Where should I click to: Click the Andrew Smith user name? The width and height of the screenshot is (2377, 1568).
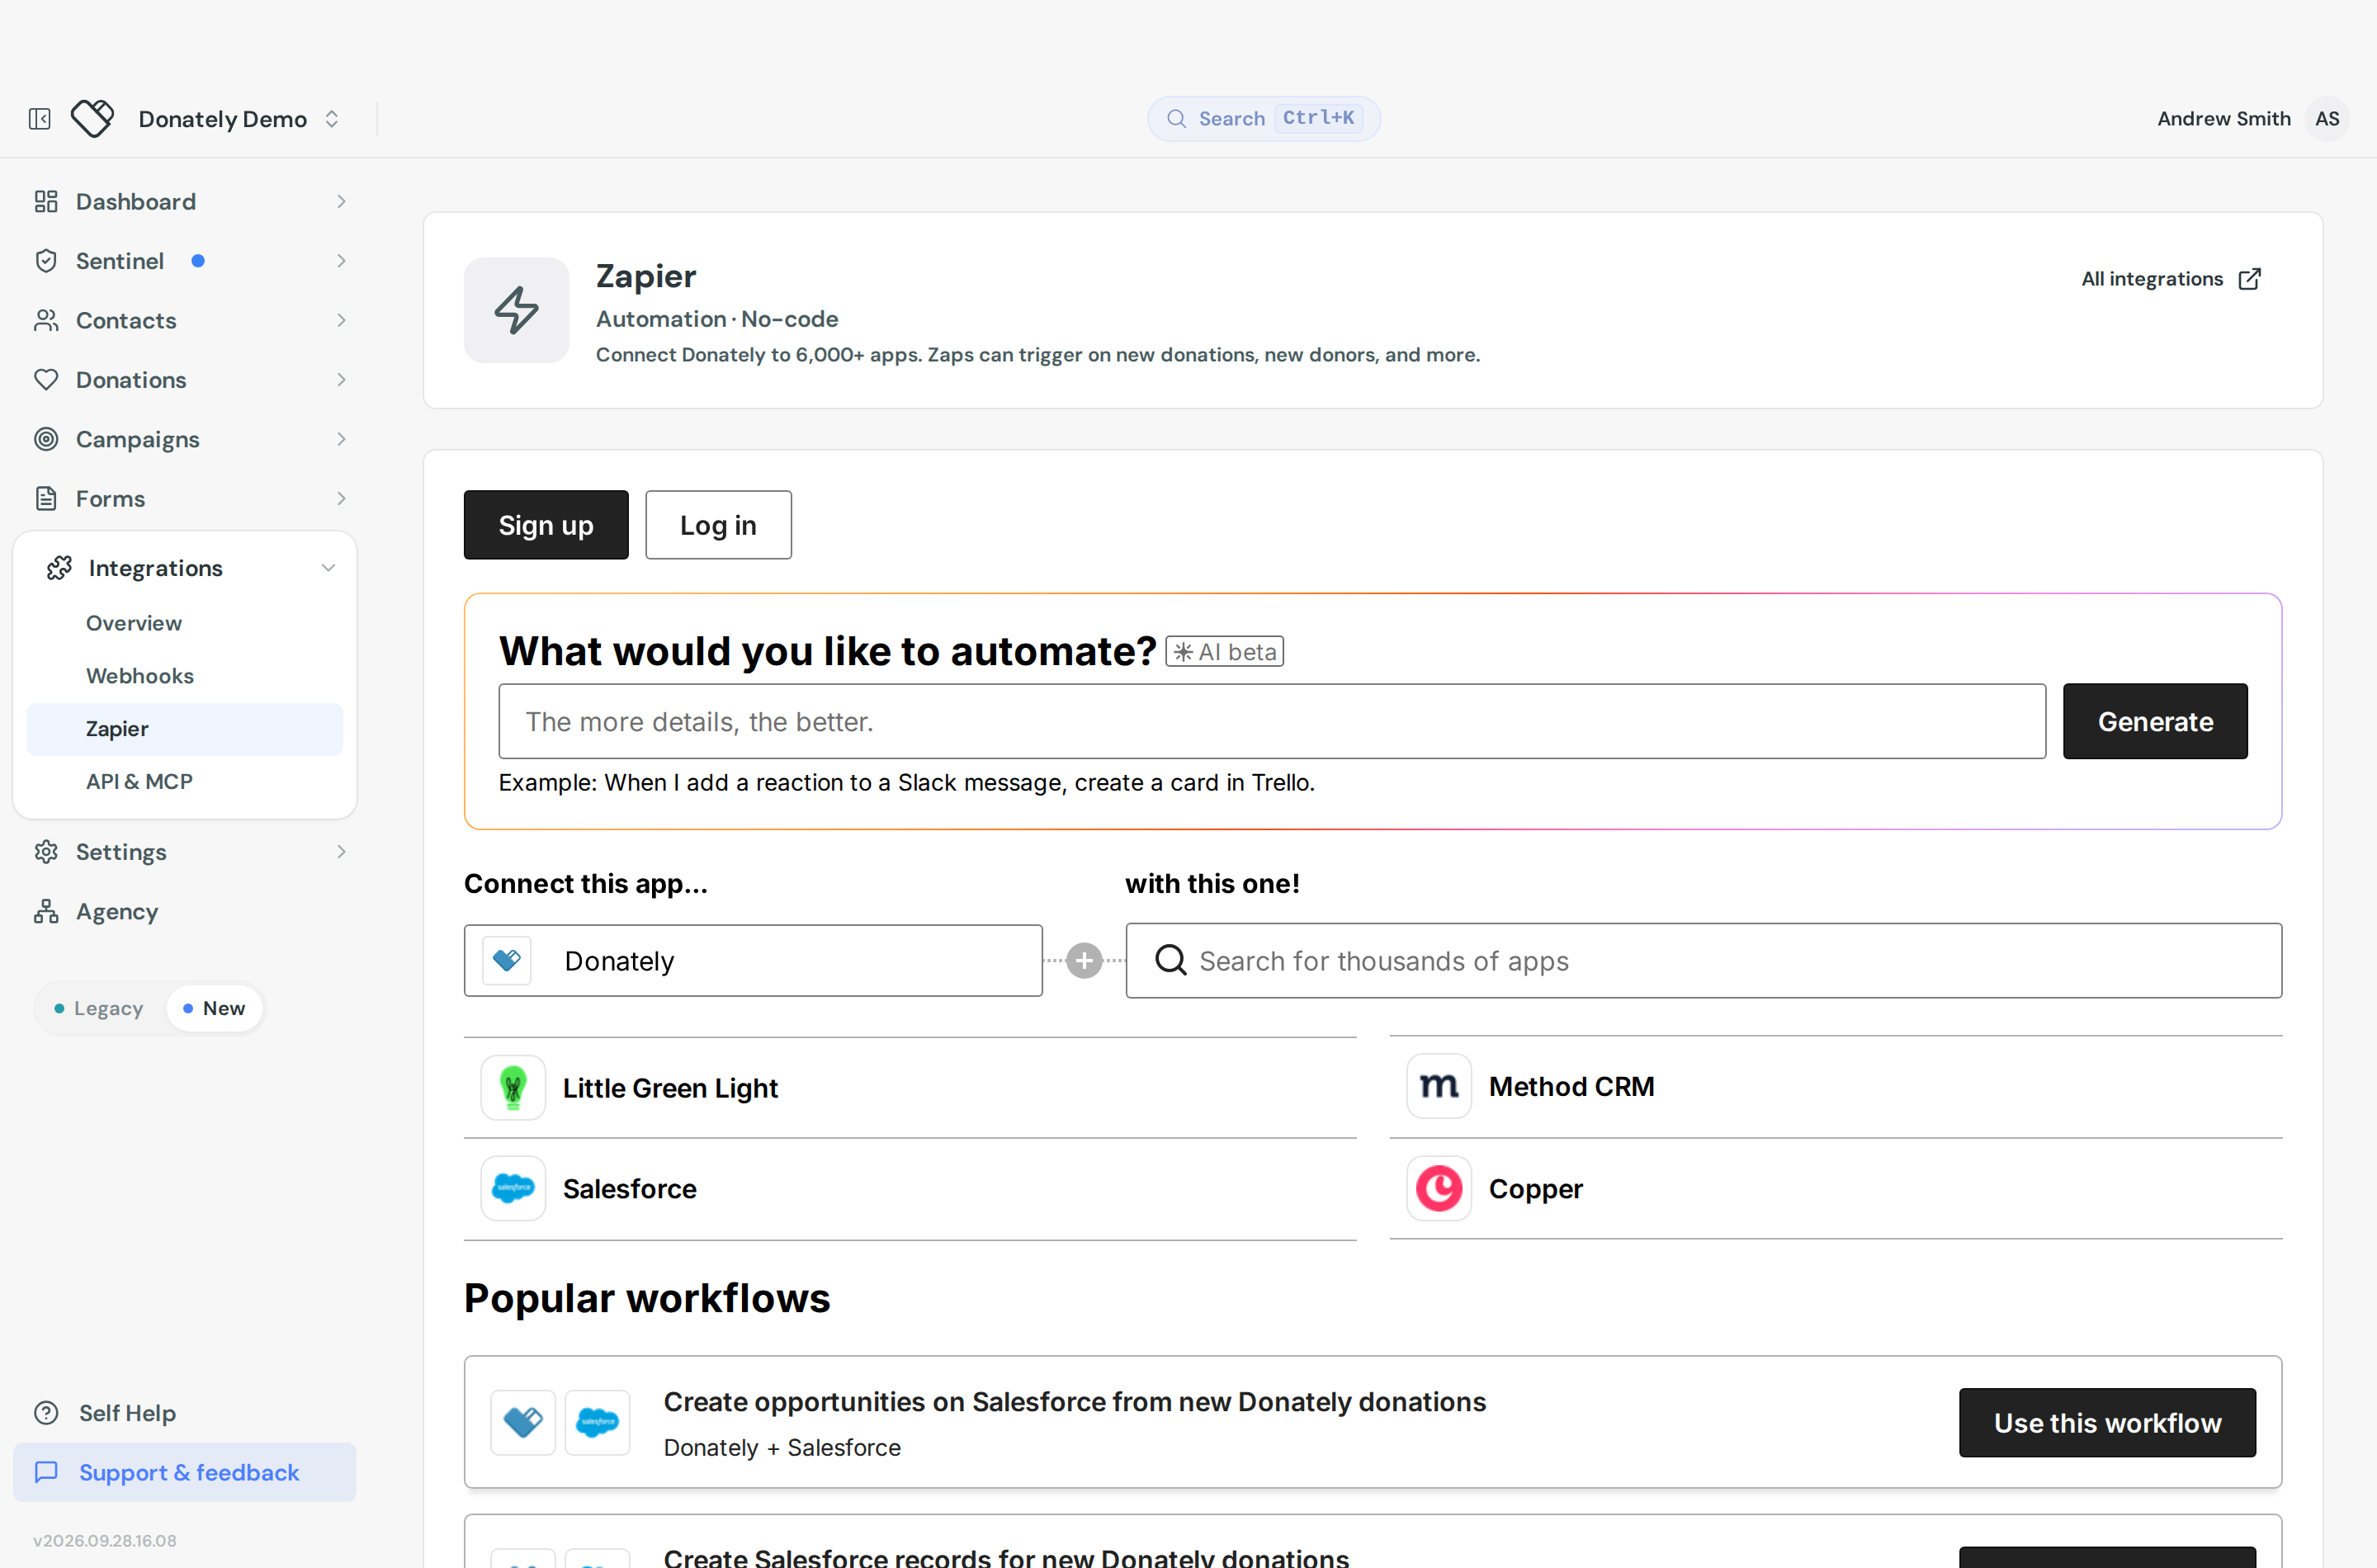click(x=2223, y=119)
